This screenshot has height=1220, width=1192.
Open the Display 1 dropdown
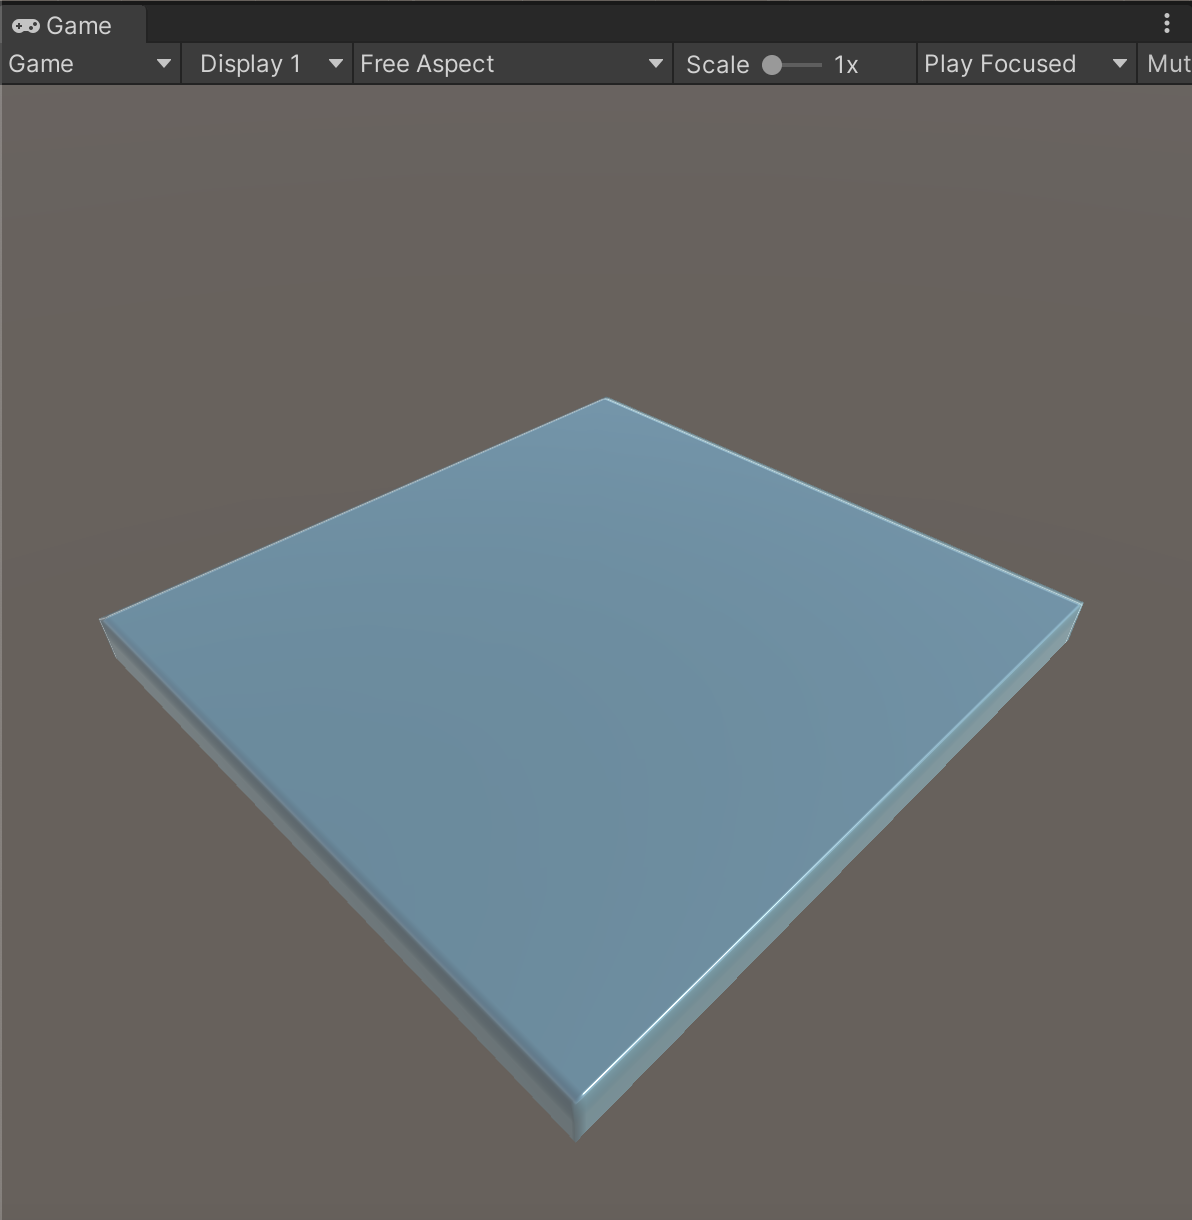point(266,64)
